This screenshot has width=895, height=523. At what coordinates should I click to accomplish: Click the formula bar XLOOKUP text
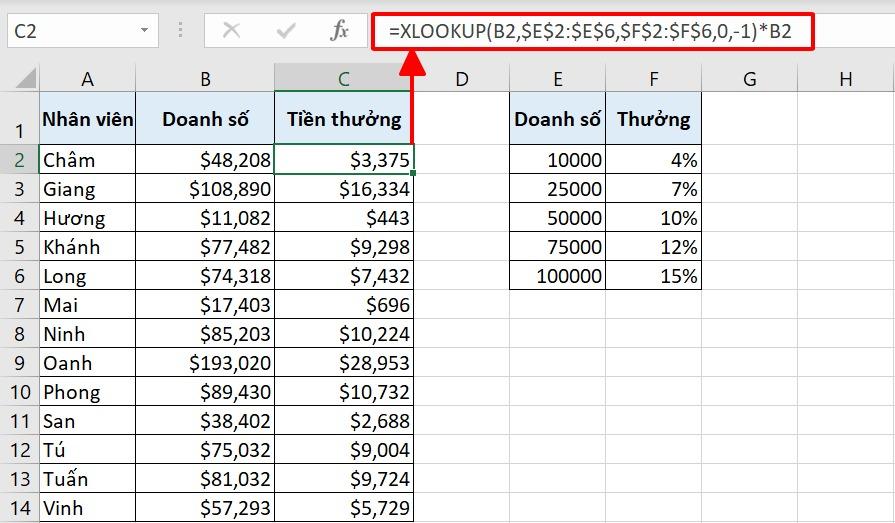(590, 31)
